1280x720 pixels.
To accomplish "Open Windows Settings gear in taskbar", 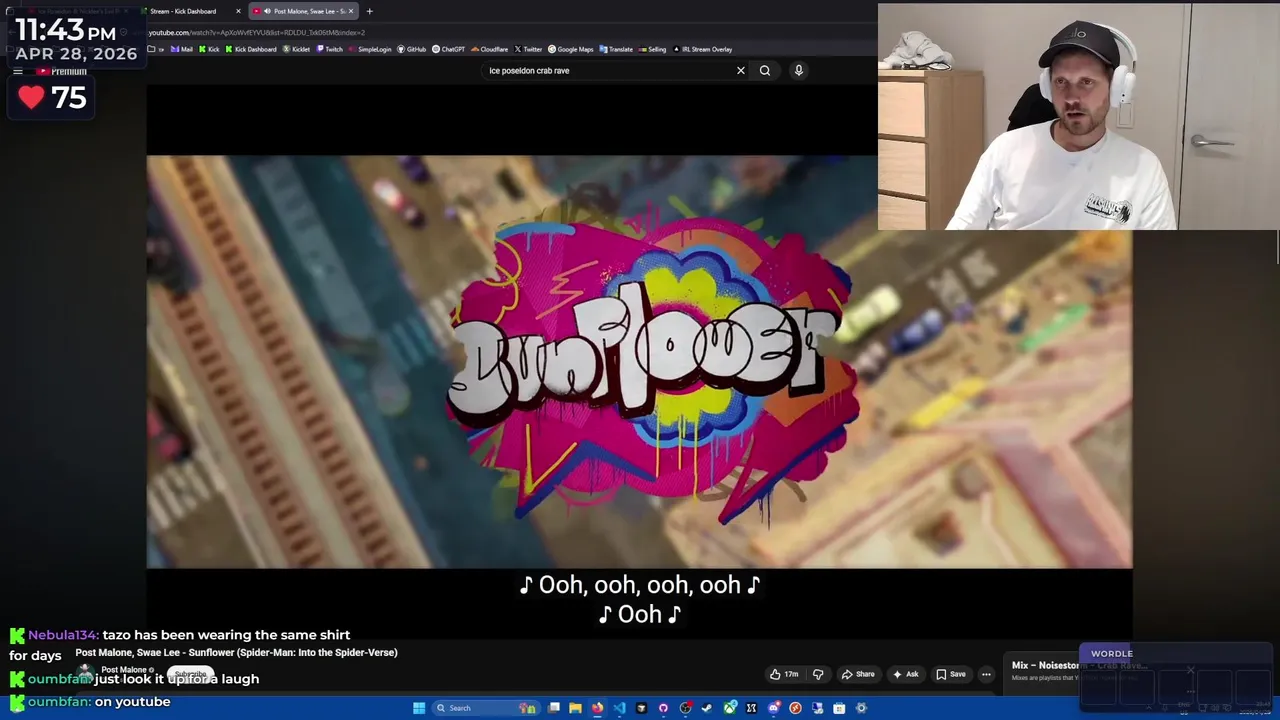I will (x=861, y=708).
